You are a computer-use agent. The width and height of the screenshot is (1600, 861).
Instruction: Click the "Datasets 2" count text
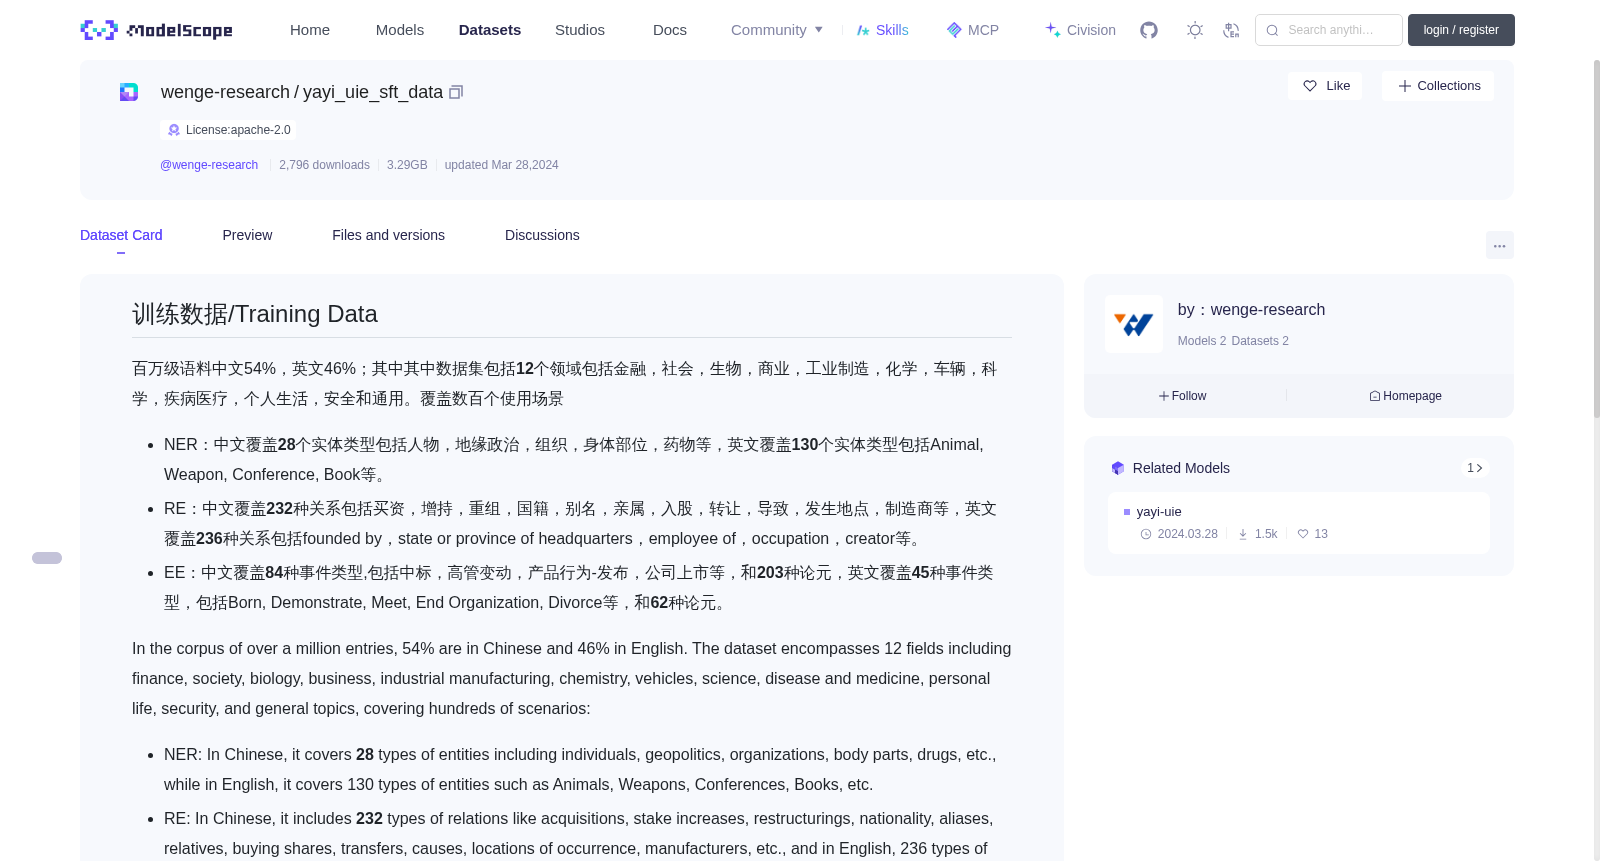1260,341
